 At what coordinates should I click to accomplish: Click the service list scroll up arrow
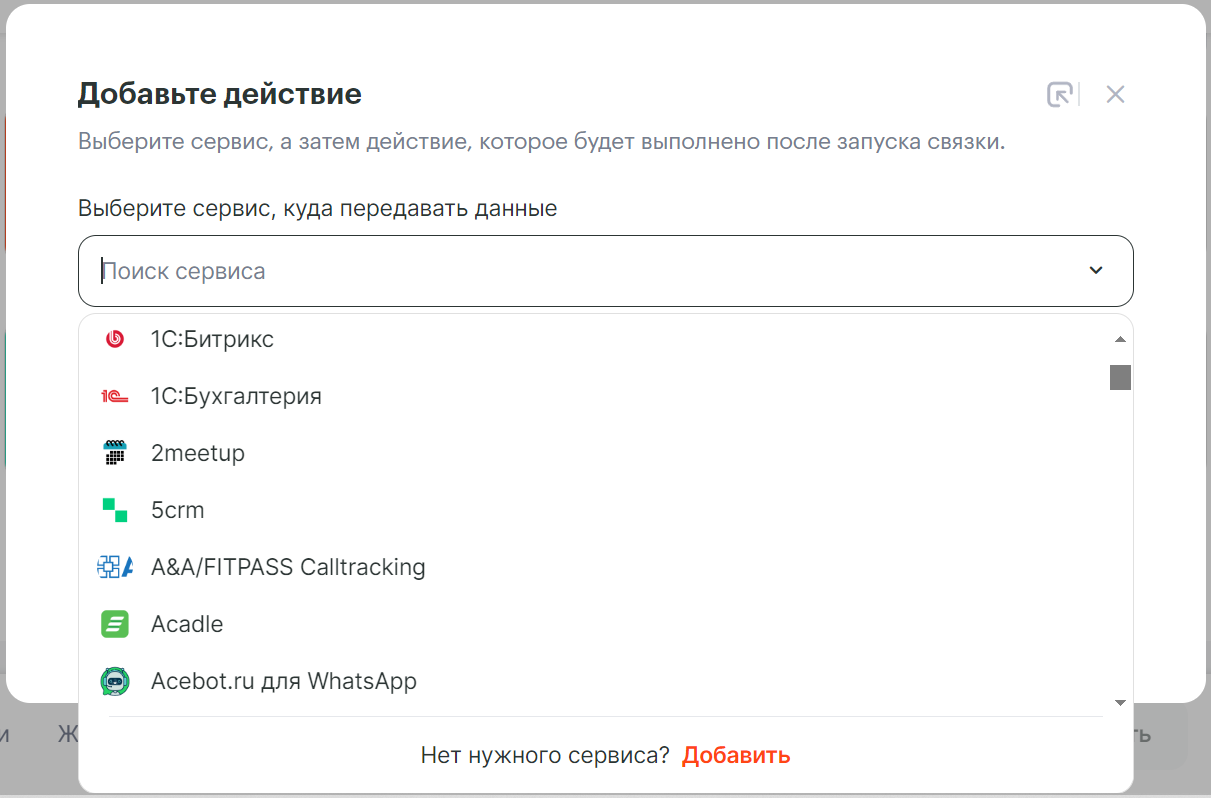click(1120, 339)
